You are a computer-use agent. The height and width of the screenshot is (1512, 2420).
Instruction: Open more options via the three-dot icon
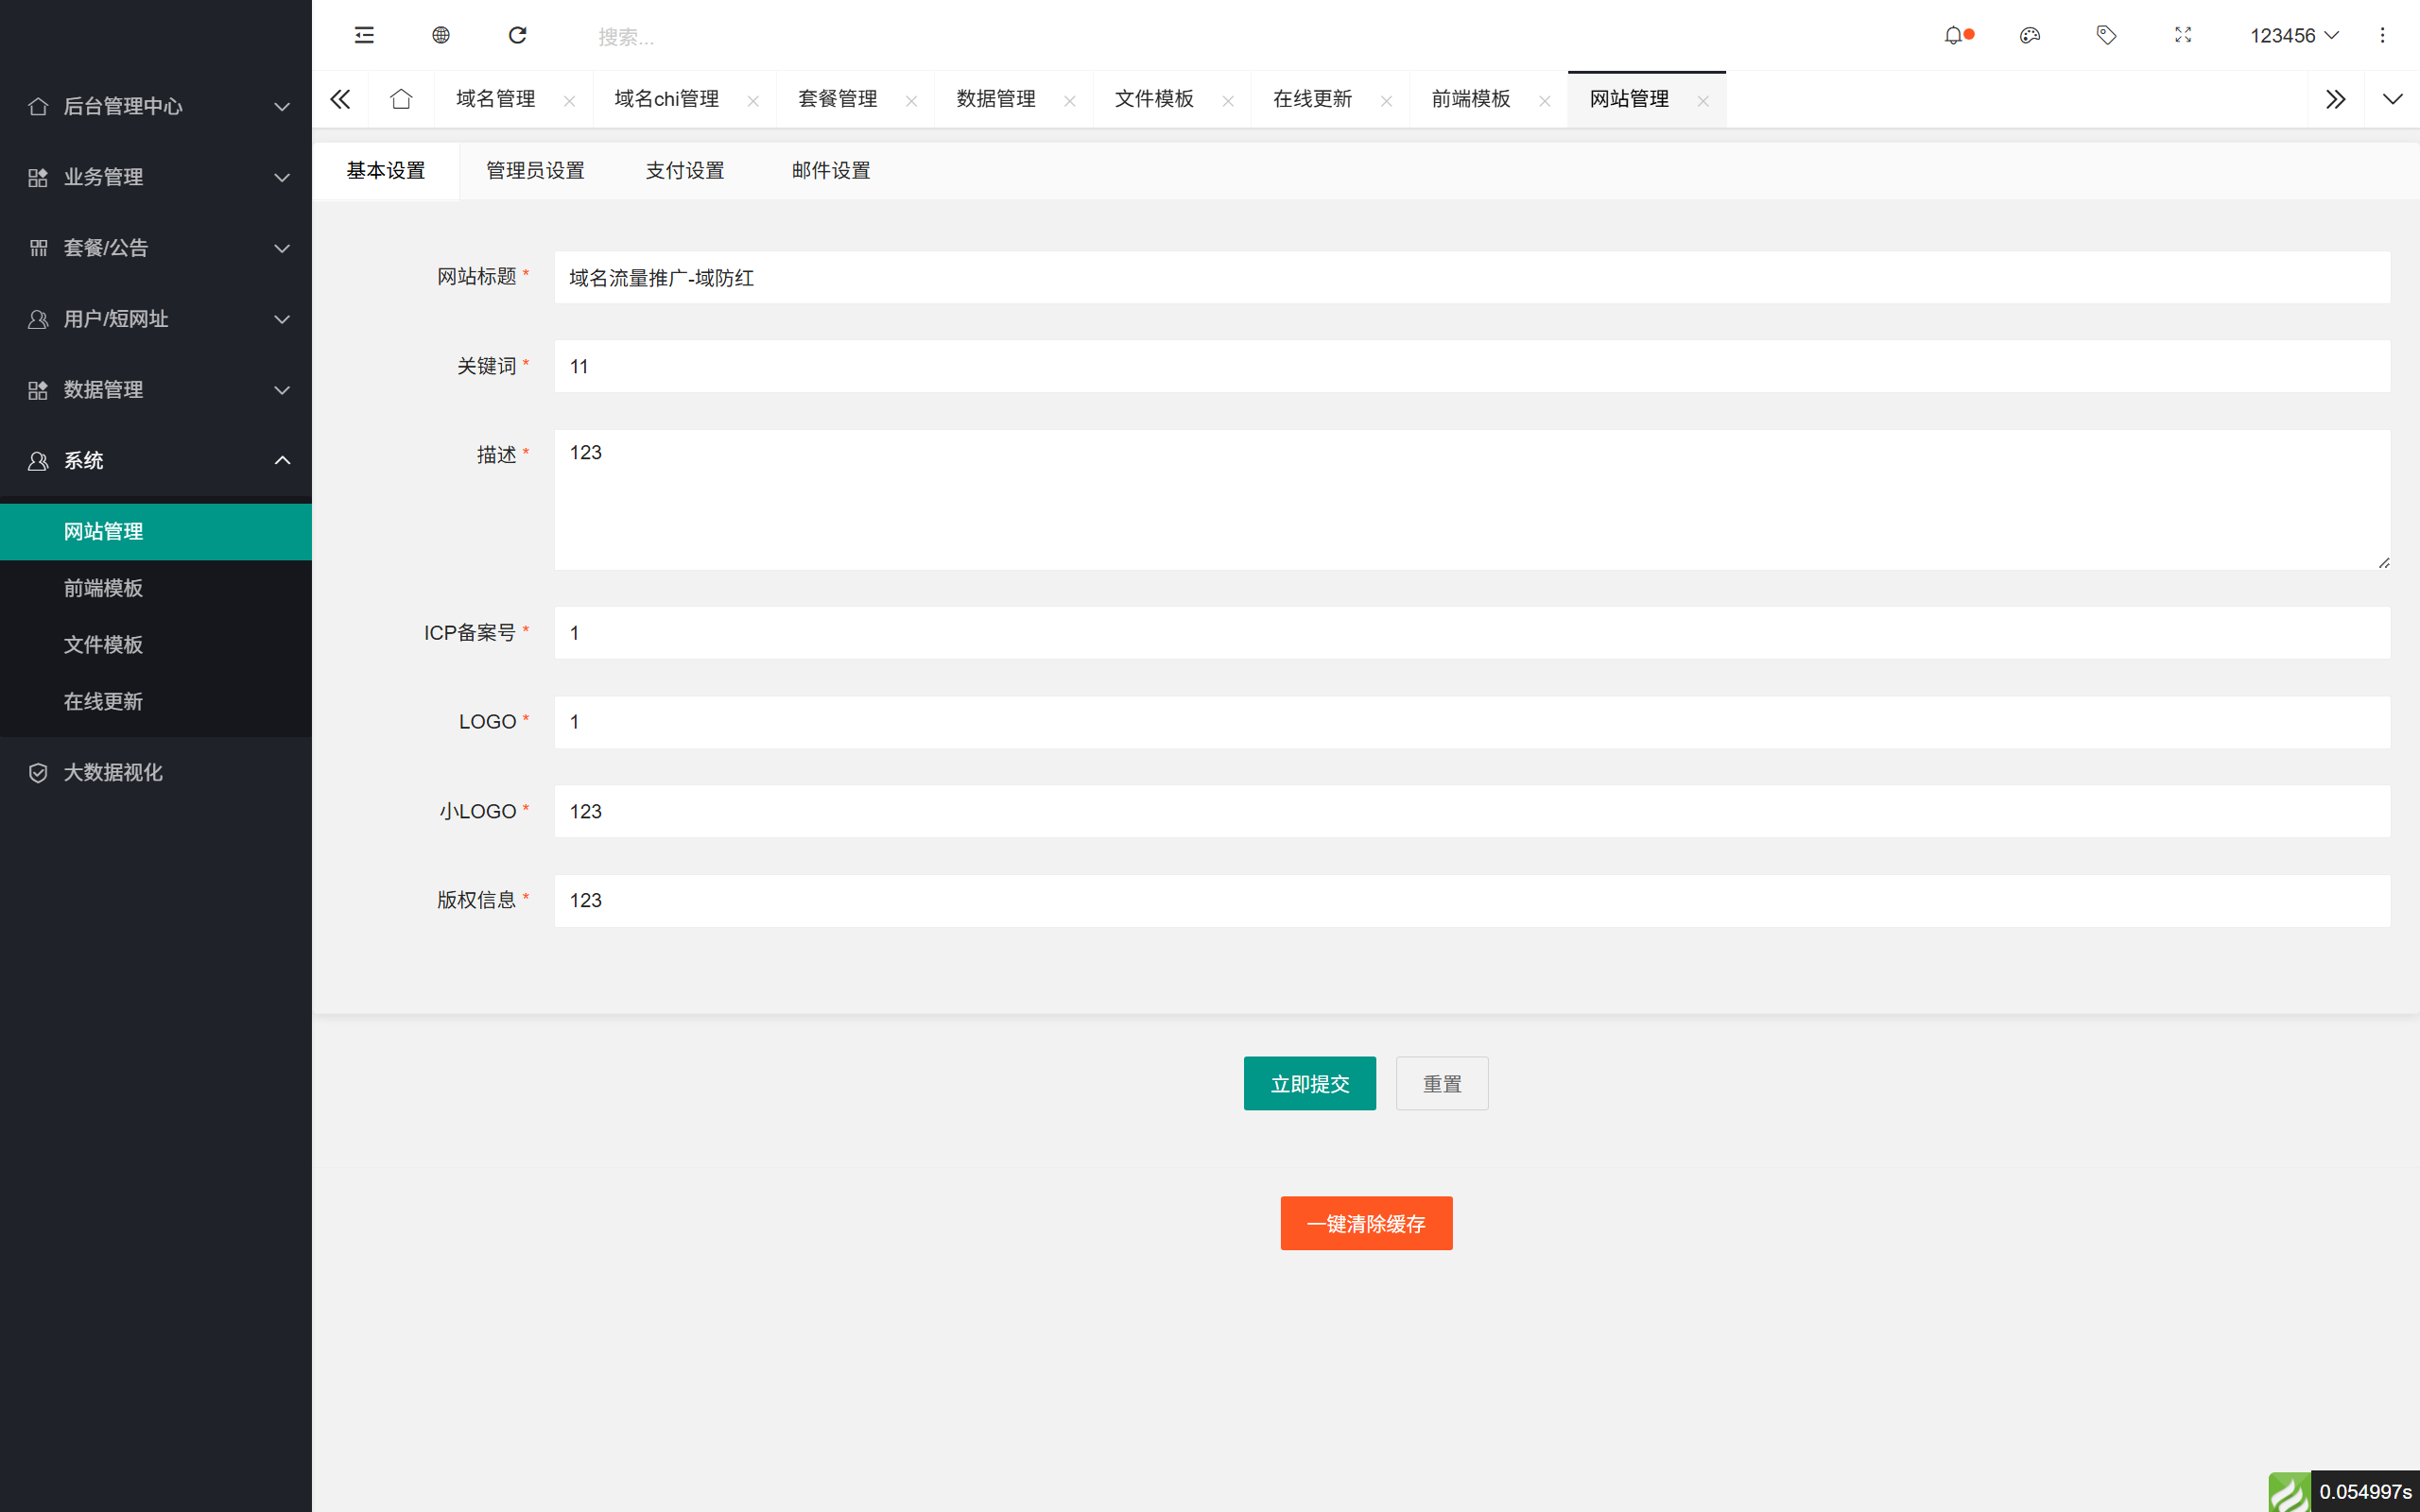2384,35
